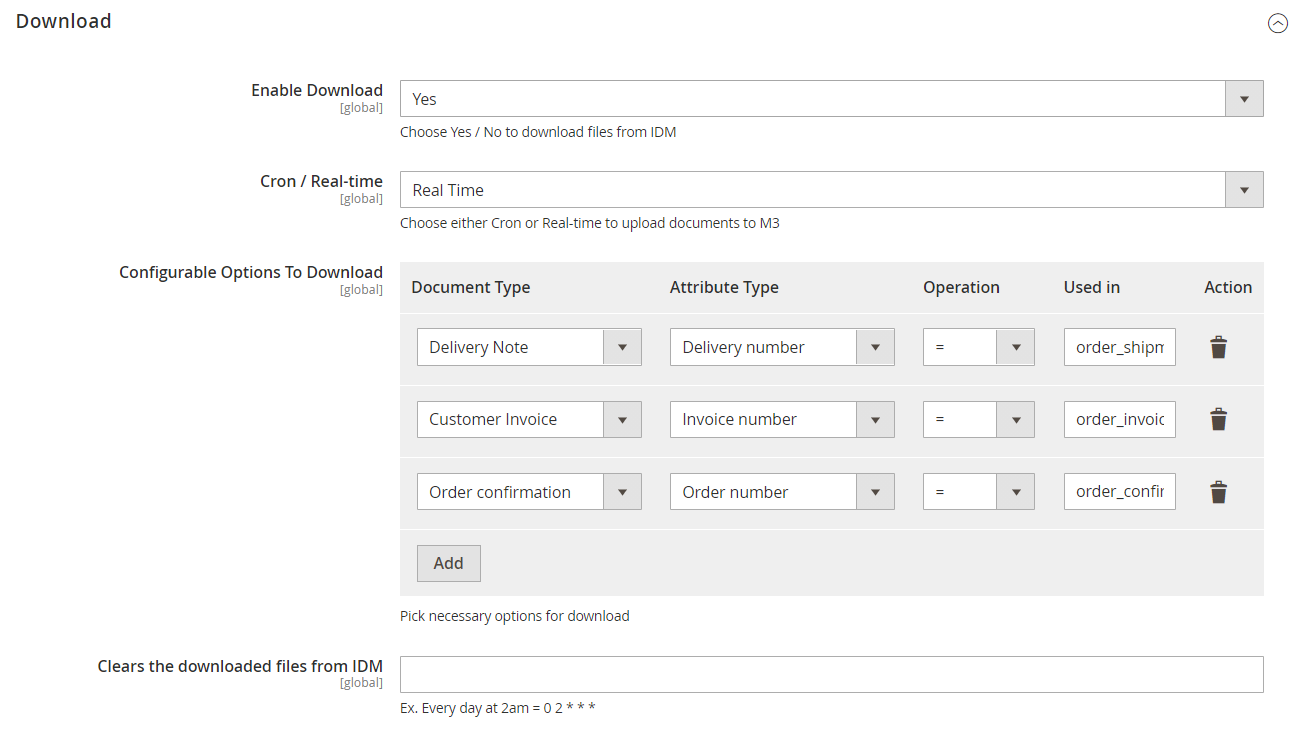
Task: Focus the order_invoic Used in field
Action: point(1119,419)
